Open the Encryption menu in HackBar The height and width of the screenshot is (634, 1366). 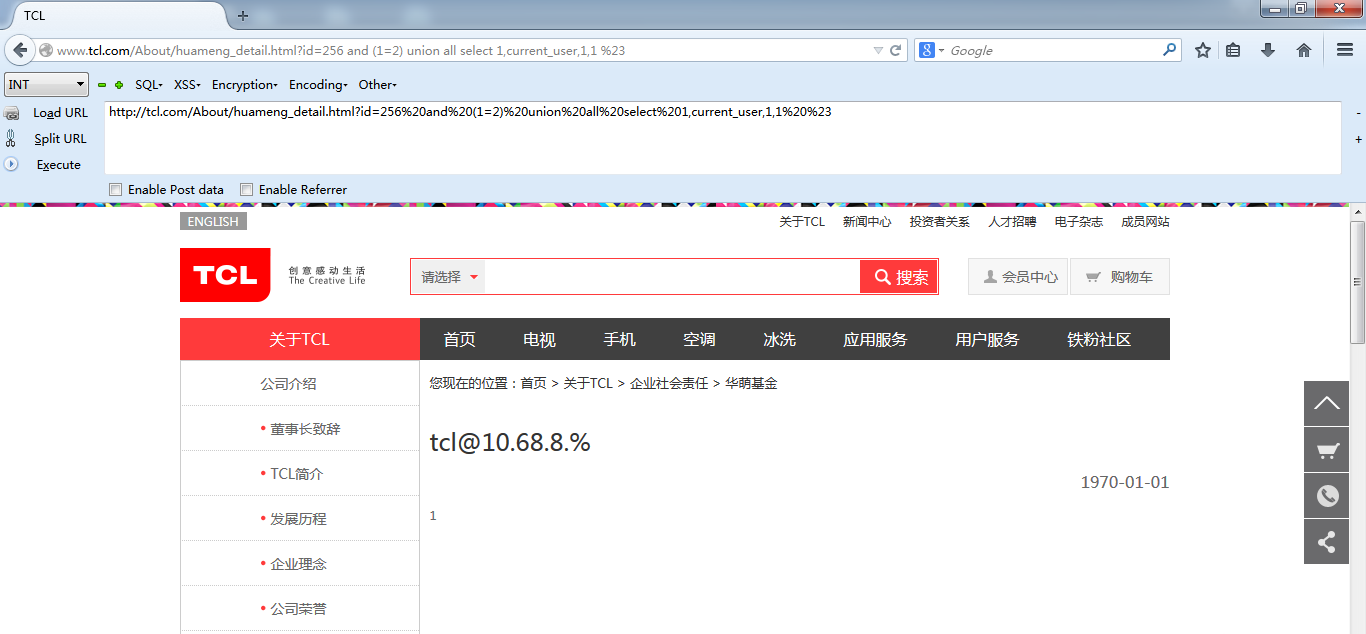pyautogui.click(x=245, y=85)
